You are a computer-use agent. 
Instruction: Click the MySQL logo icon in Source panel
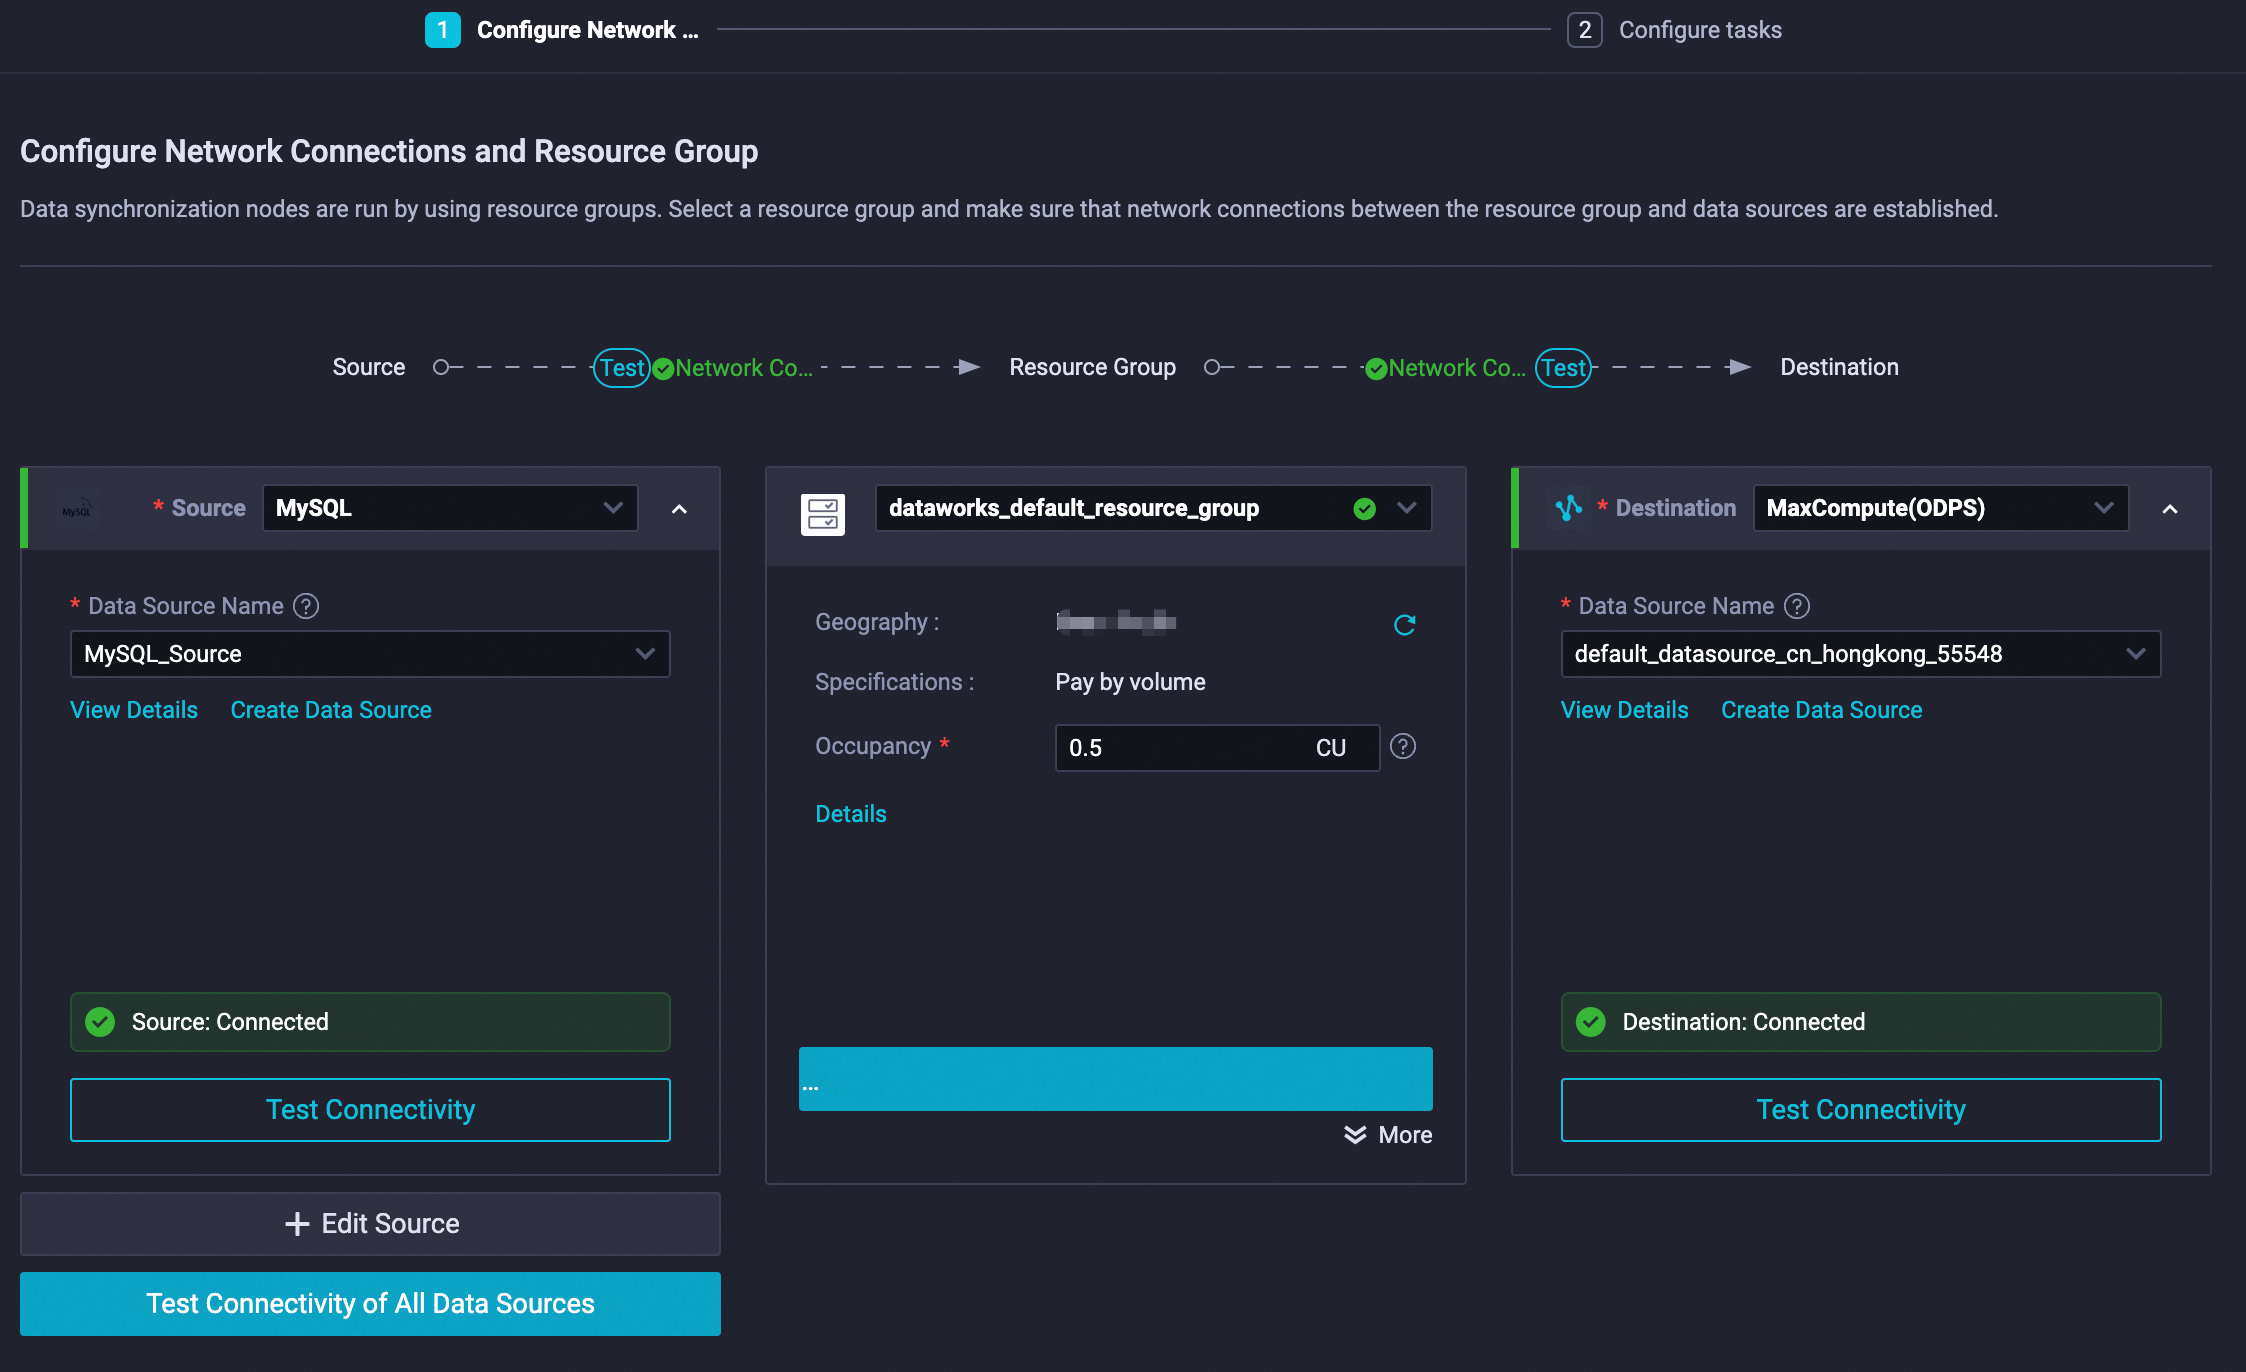pyautogui.click(x=77, y=509)
